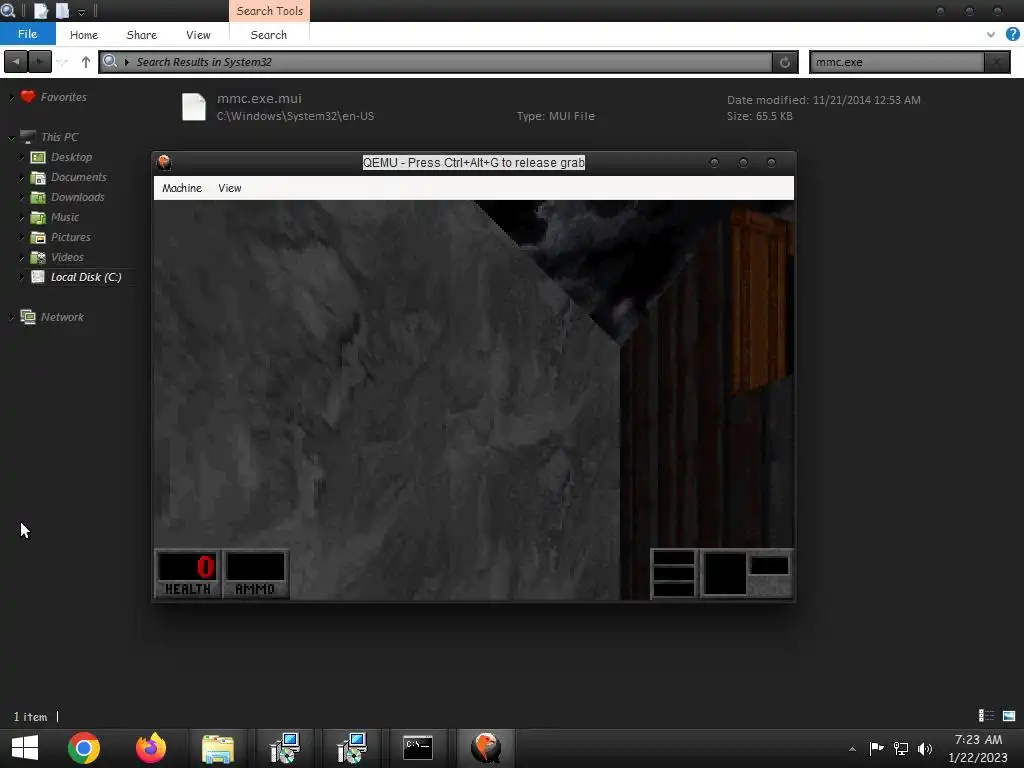The height and width of the screenshot is (768, 1024).
Task: Expand the Local Disk (C:) tree node
Action: pyautogui.click(x=22, y=277)
